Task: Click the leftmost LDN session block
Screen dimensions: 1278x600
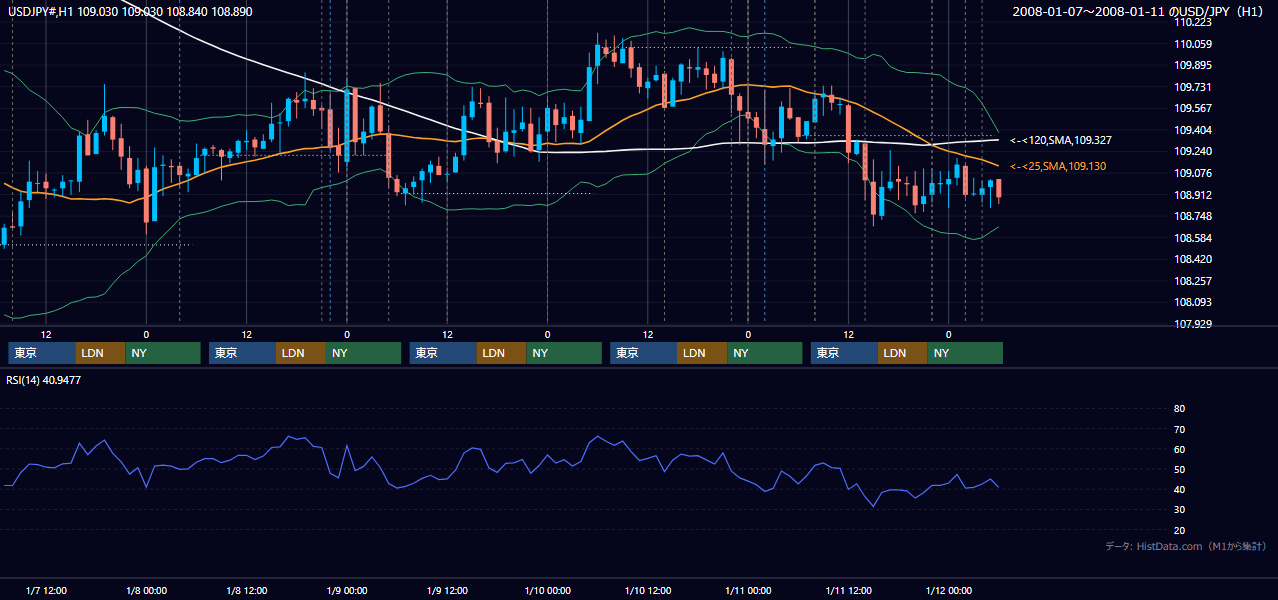Action: pos(101,353)
